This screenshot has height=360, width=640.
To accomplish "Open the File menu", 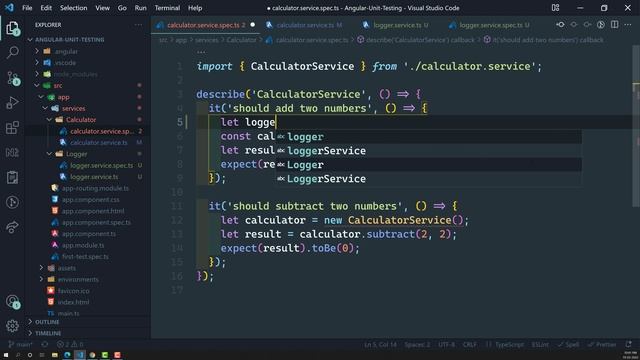I will [27, 8].
